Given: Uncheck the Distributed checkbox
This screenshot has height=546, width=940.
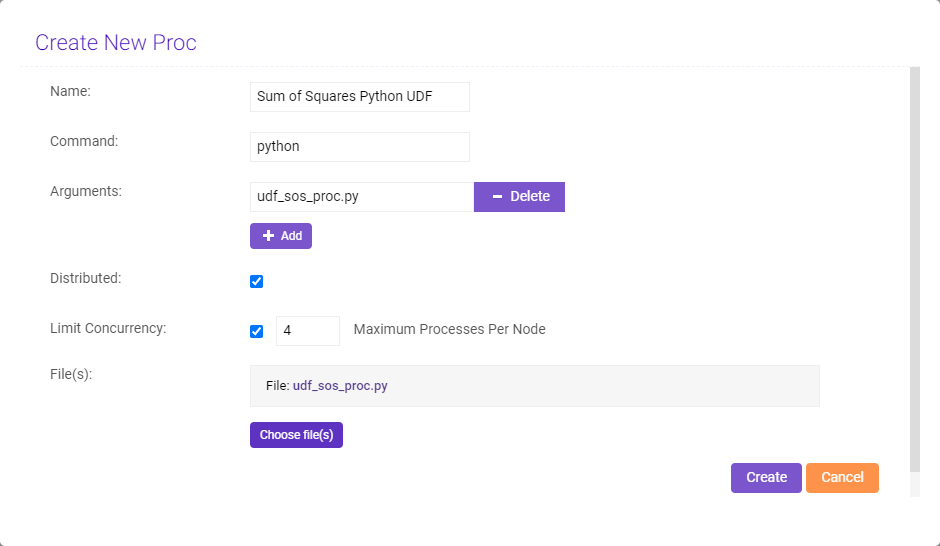Looking at the screenshot, I should (x=257, y=281).
